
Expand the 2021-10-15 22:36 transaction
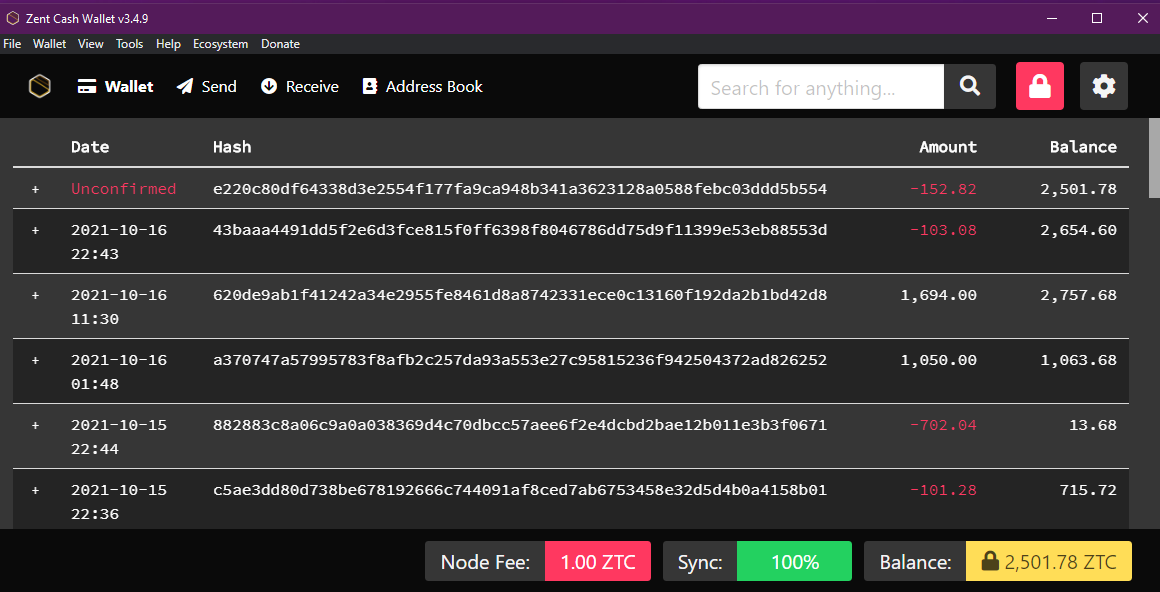(35, 490)
